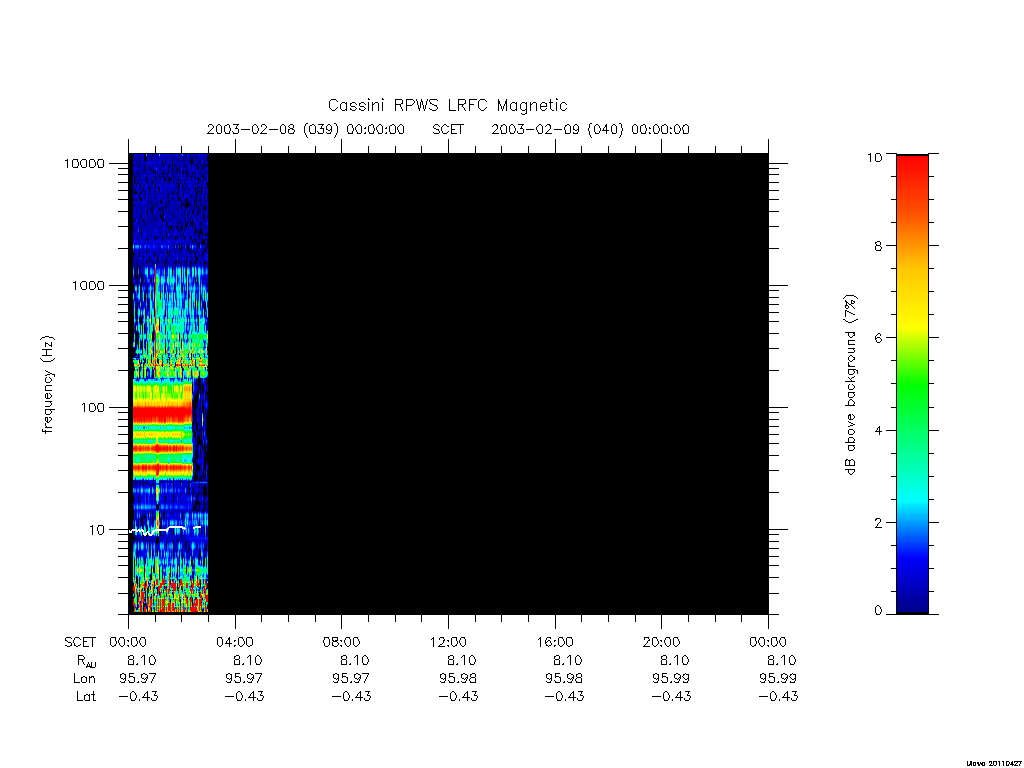
Task: Click the "dB above background (7%)" colorbar title
Action: [x=850, y=385]
